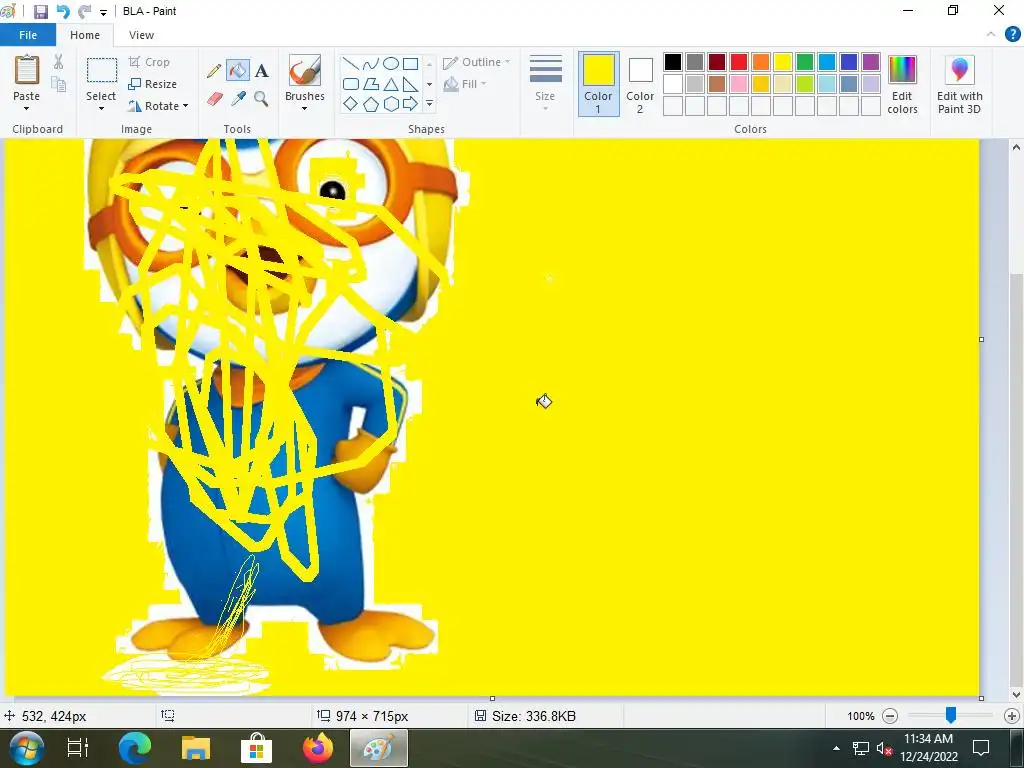Select the Fill with color bucket tool

click(238, 71)
